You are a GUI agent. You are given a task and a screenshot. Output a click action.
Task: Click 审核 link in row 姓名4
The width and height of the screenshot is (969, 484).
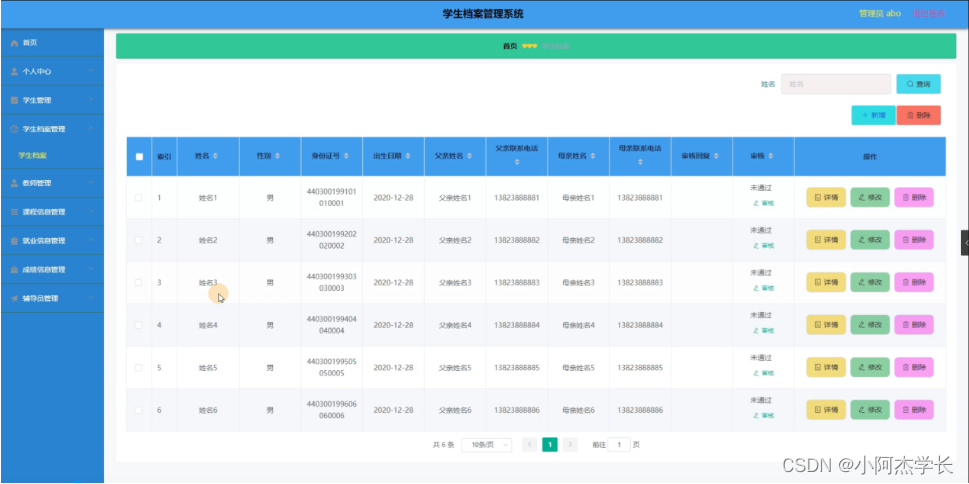(x=763, y=331)
